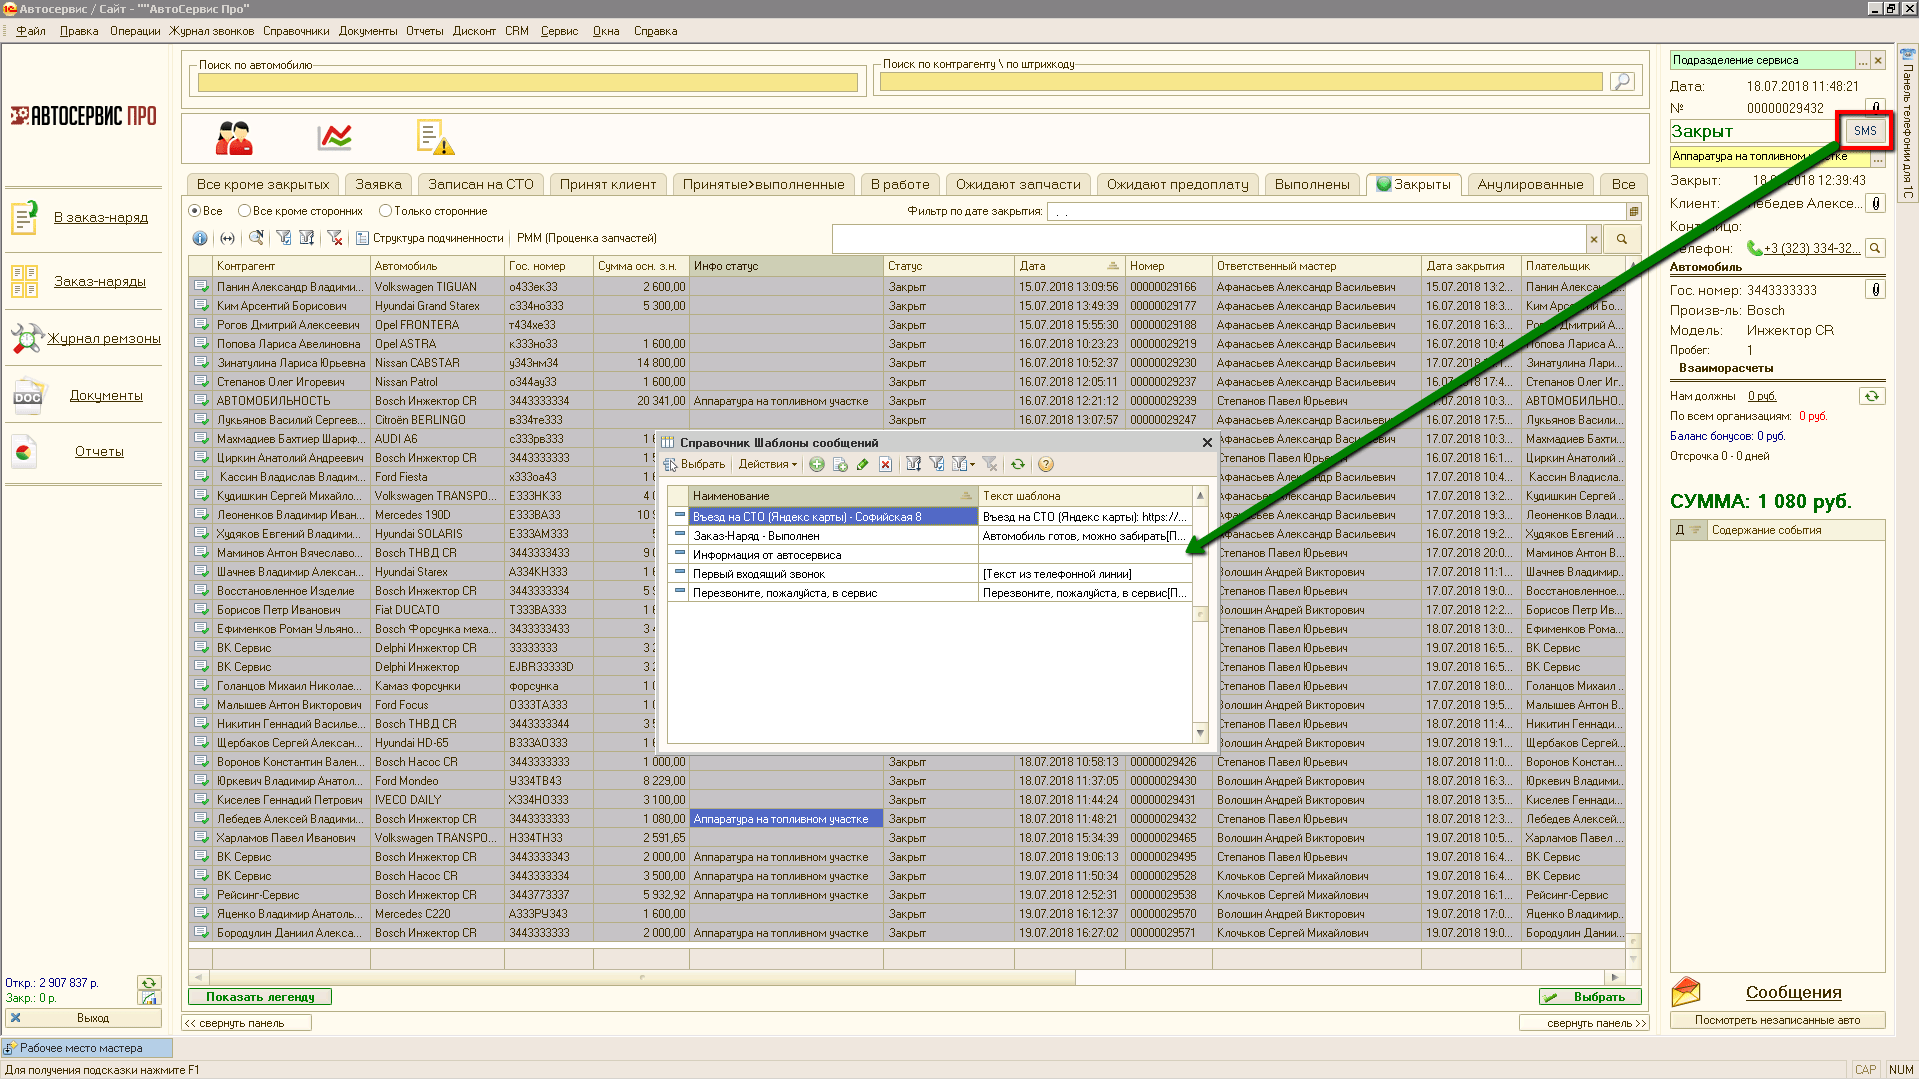Click the document warning icon

(x=435, y=137)
